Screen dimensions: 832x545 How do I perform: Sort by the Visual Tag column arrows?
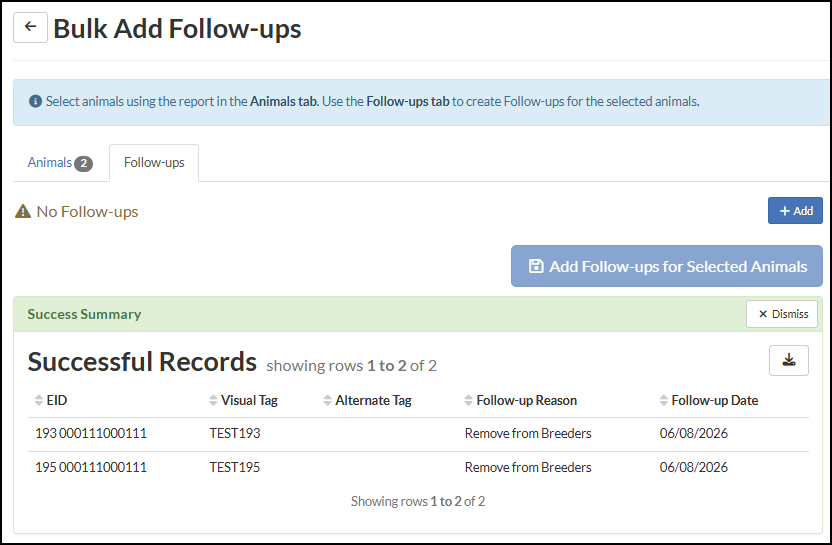point(213,400)
